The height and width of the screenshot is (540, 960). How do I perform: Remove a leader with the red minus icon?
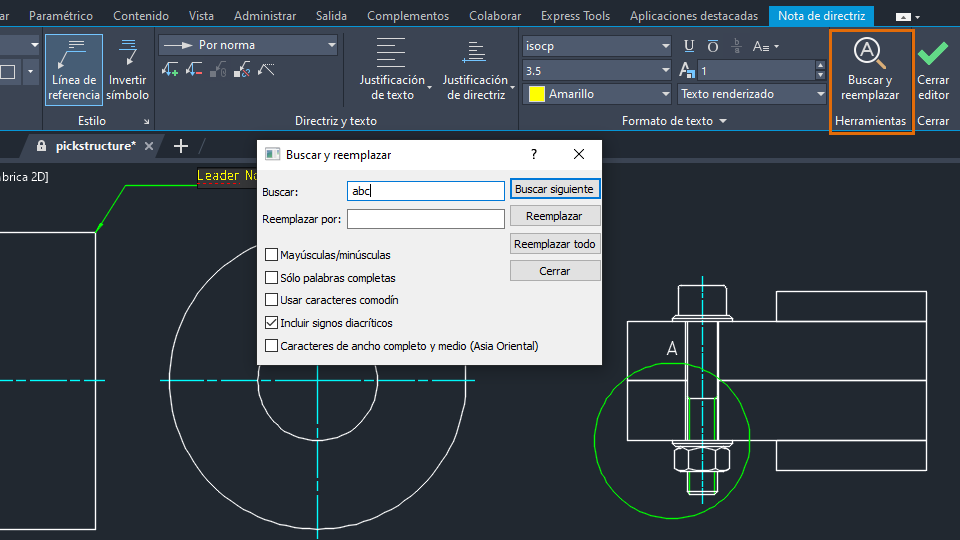click(x=194, y=70)
